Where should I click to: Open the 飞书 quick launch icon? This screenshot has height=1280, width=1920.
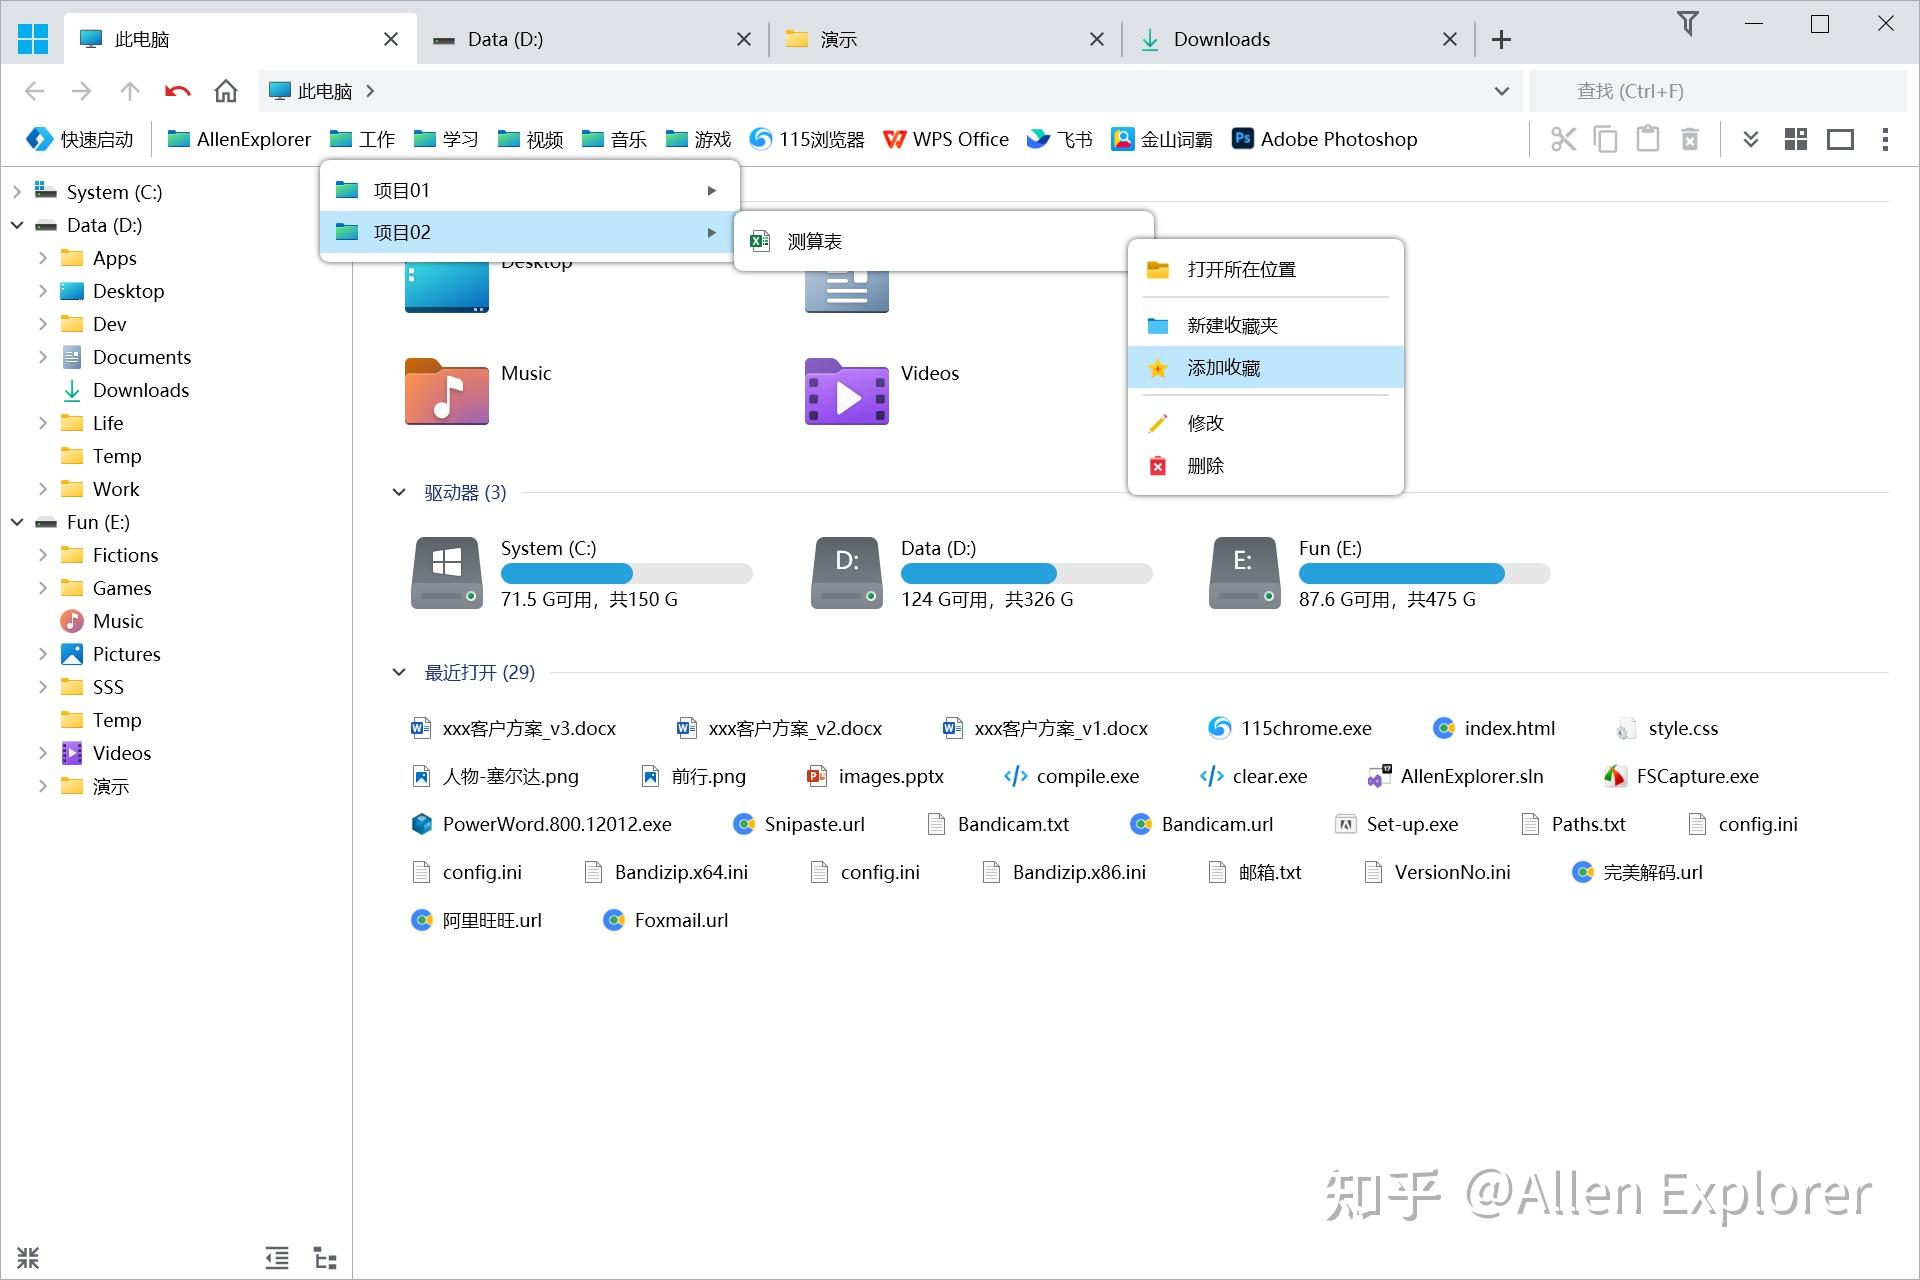click(1059, 139)
